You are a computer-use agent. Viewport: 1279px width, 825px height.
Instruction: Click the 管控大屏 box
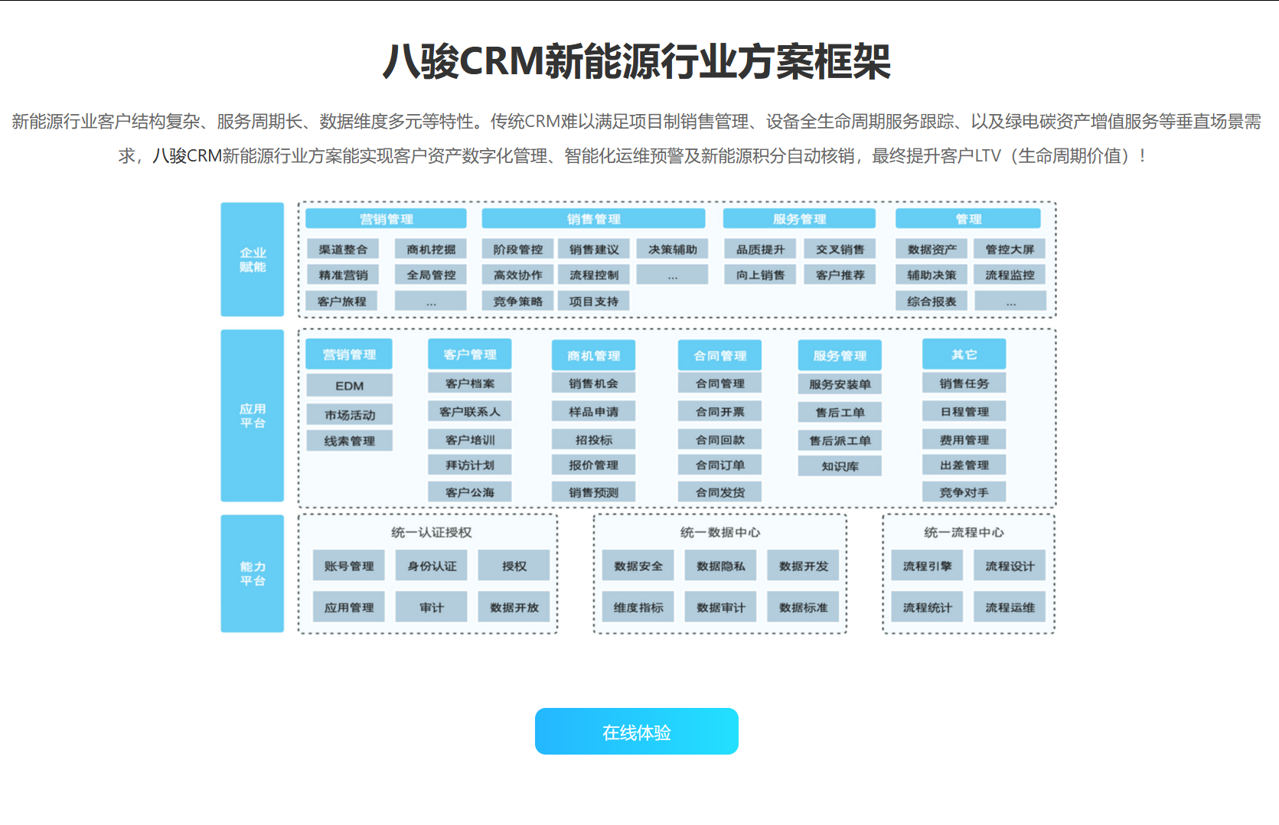tap(1009, 249)
